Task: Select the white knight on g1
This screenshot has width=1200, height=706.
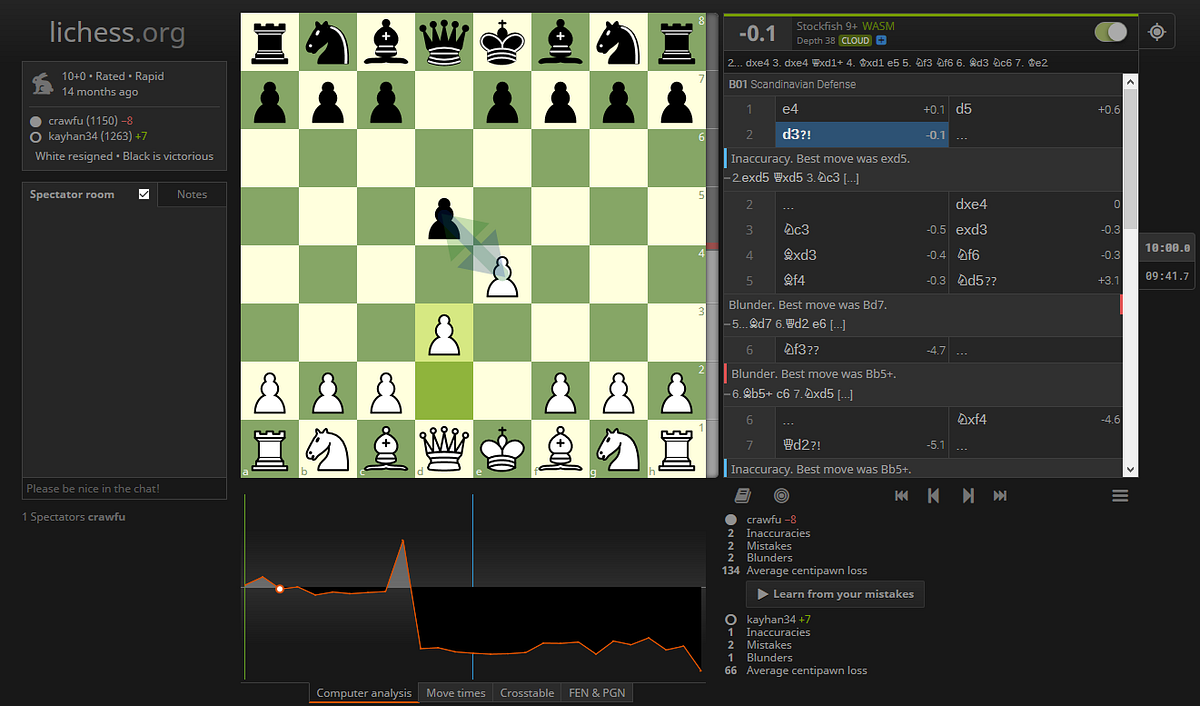Action: [618, 450]
